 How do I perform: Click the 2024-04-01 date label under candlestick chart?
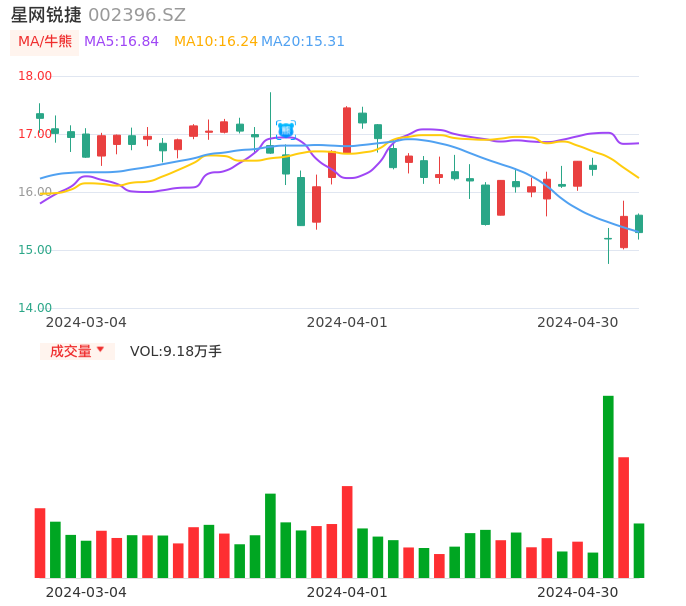pyautogui.click(x=346, y=322)
